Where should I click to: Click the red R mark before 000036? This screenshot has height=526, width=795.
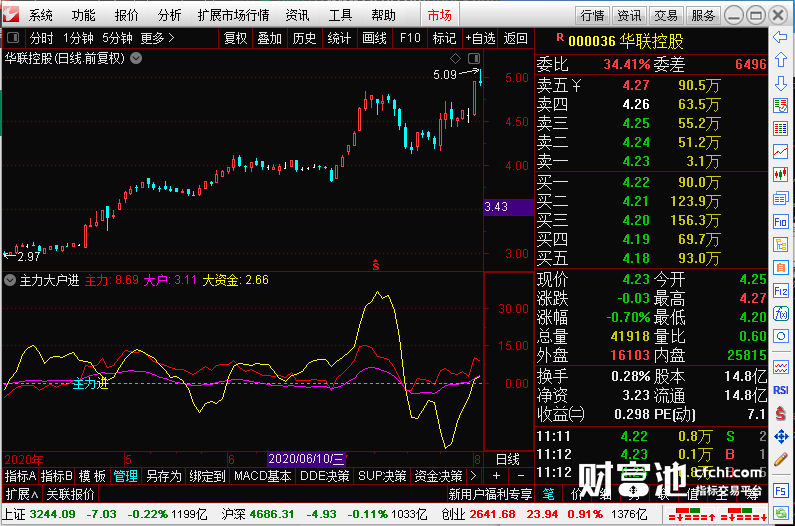[x=560, y=37]
